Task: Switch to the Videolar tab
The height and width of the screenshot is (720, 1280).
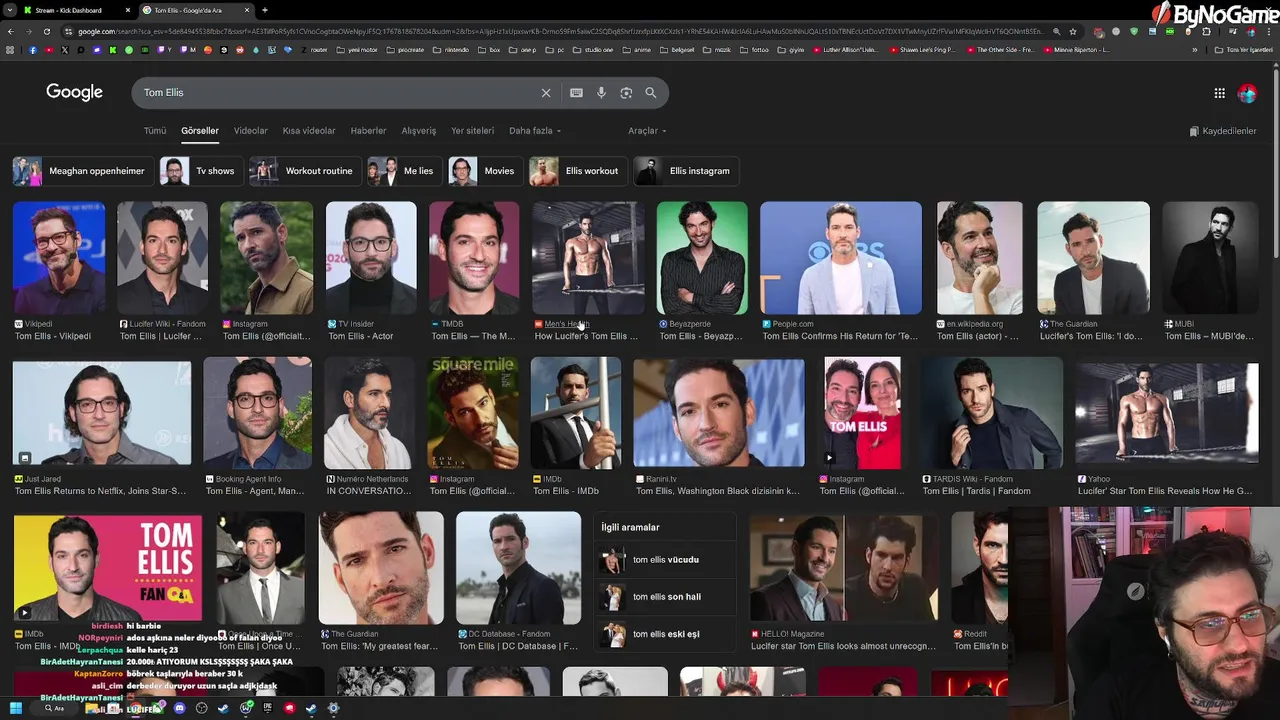Action: [x=251, y=131]
